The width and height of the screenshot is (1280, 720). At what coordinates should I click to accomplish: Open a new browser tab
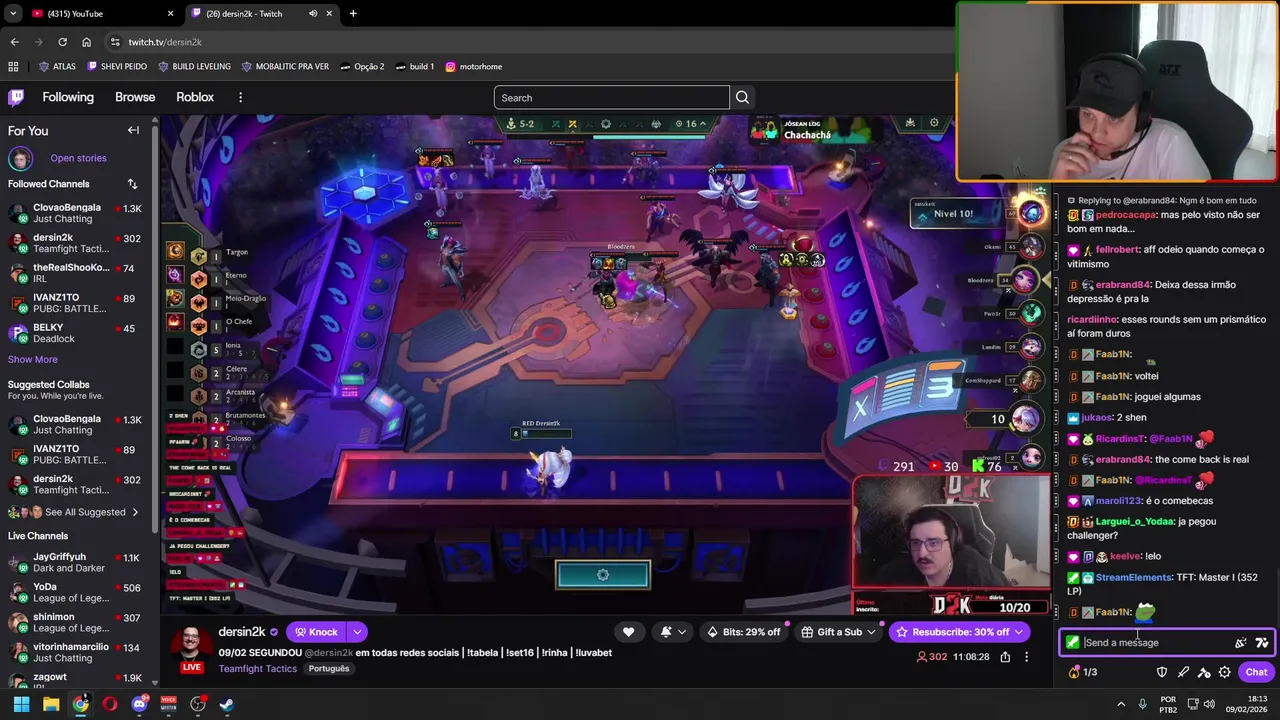[353, 13]
